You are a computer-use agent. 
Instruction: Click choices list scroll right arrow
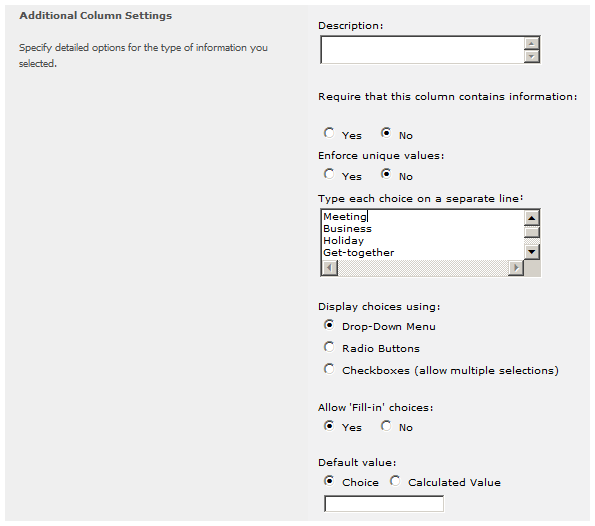(x=516, y=268)
